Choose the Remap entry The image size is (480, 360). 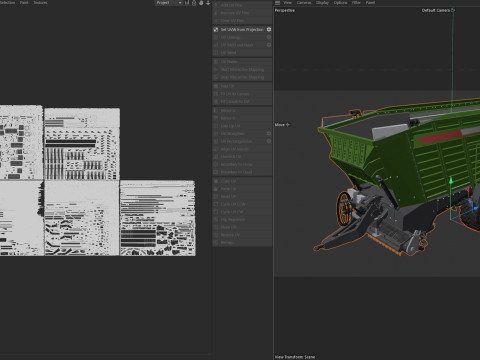click(x=242, y=243)
